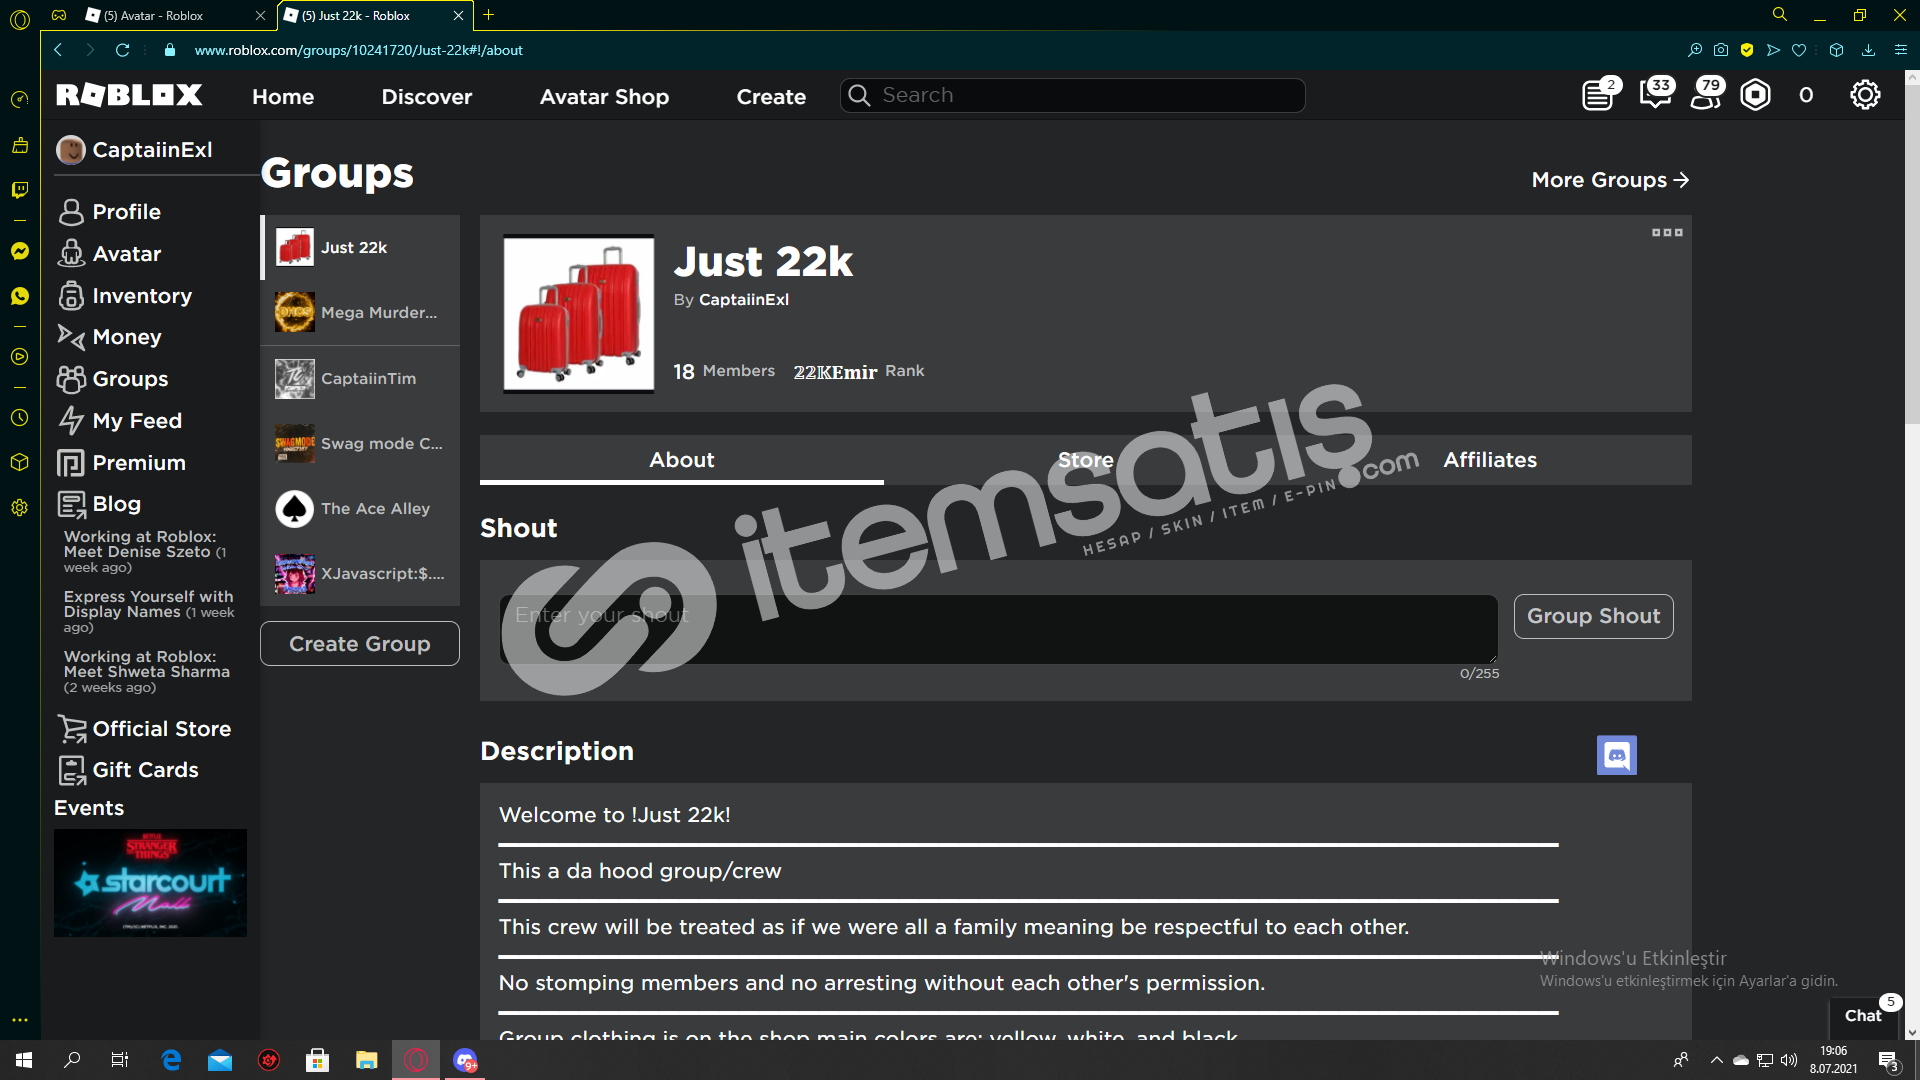This screenshot has width=1920, height=1080.
Task: Switch to the About tab
Action: pos(682,460)
